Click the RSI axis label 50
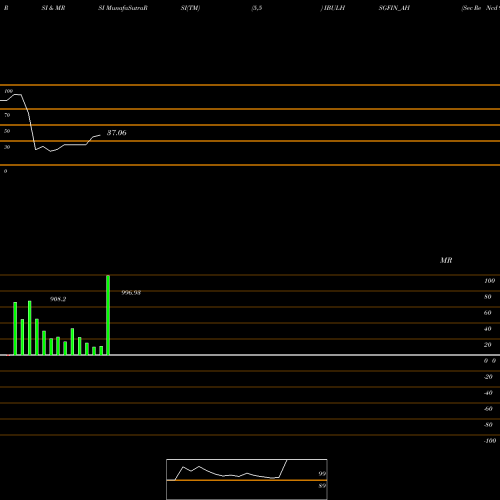 click(7, 131)
